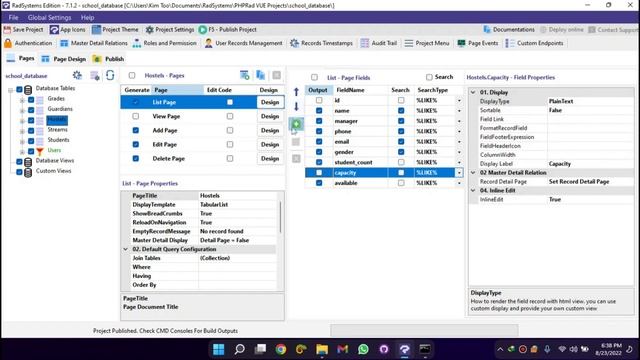
Task: Toggle Edit Code checkbox for Edit Page
Action: click(230, 144)
